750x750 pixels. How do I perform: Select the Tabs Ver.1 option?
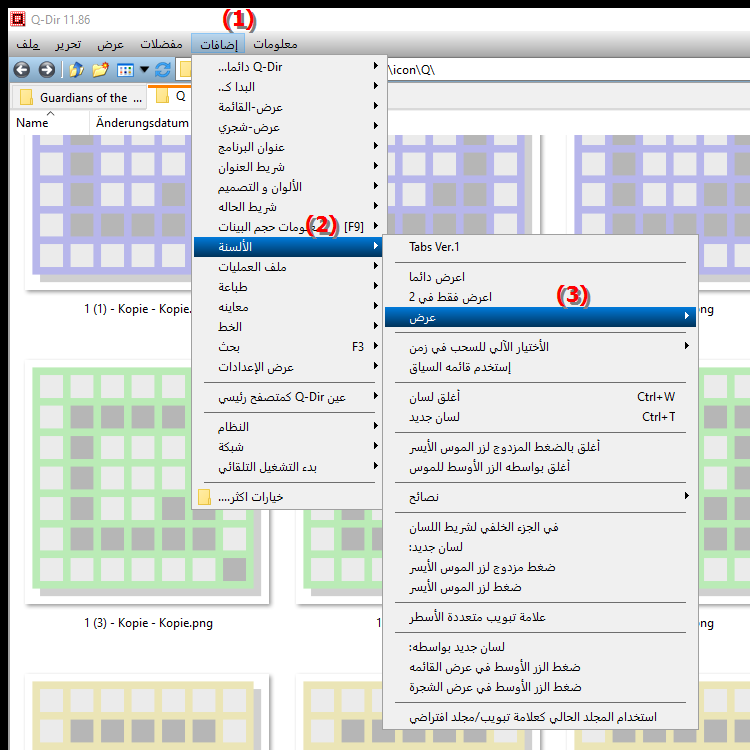coord(540,247)
